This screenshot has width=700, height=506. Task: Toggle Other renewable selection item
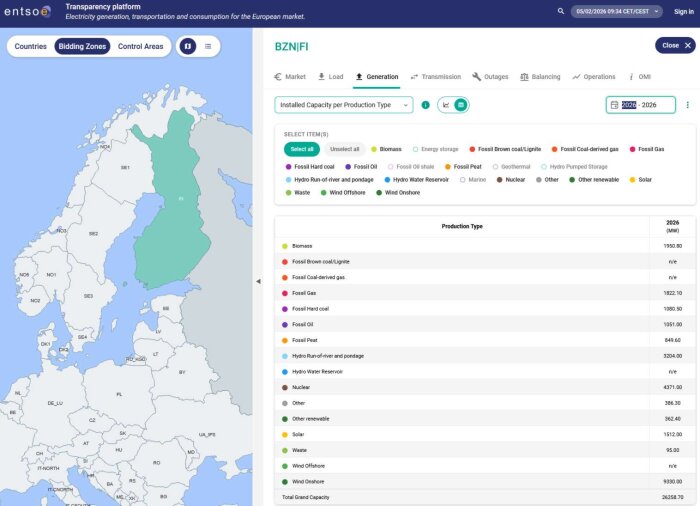pos(594,180)
